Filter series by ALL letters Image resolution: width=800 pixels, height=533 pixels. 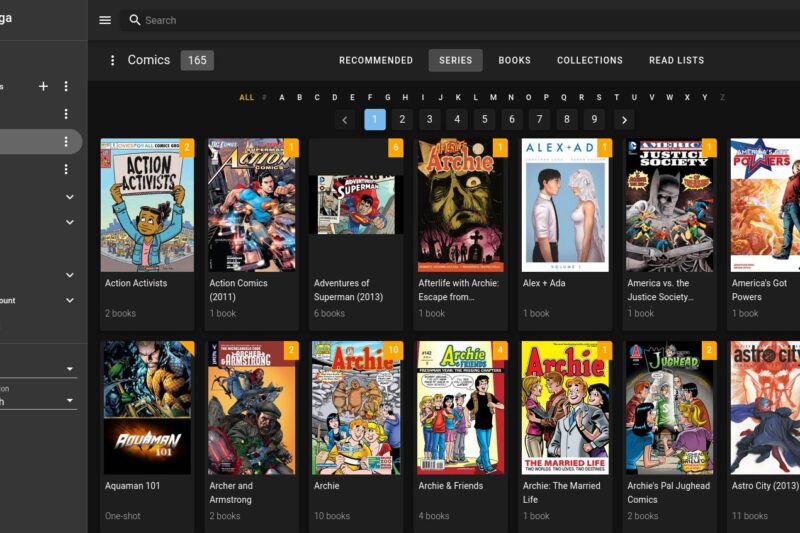[x=246, y=97]
